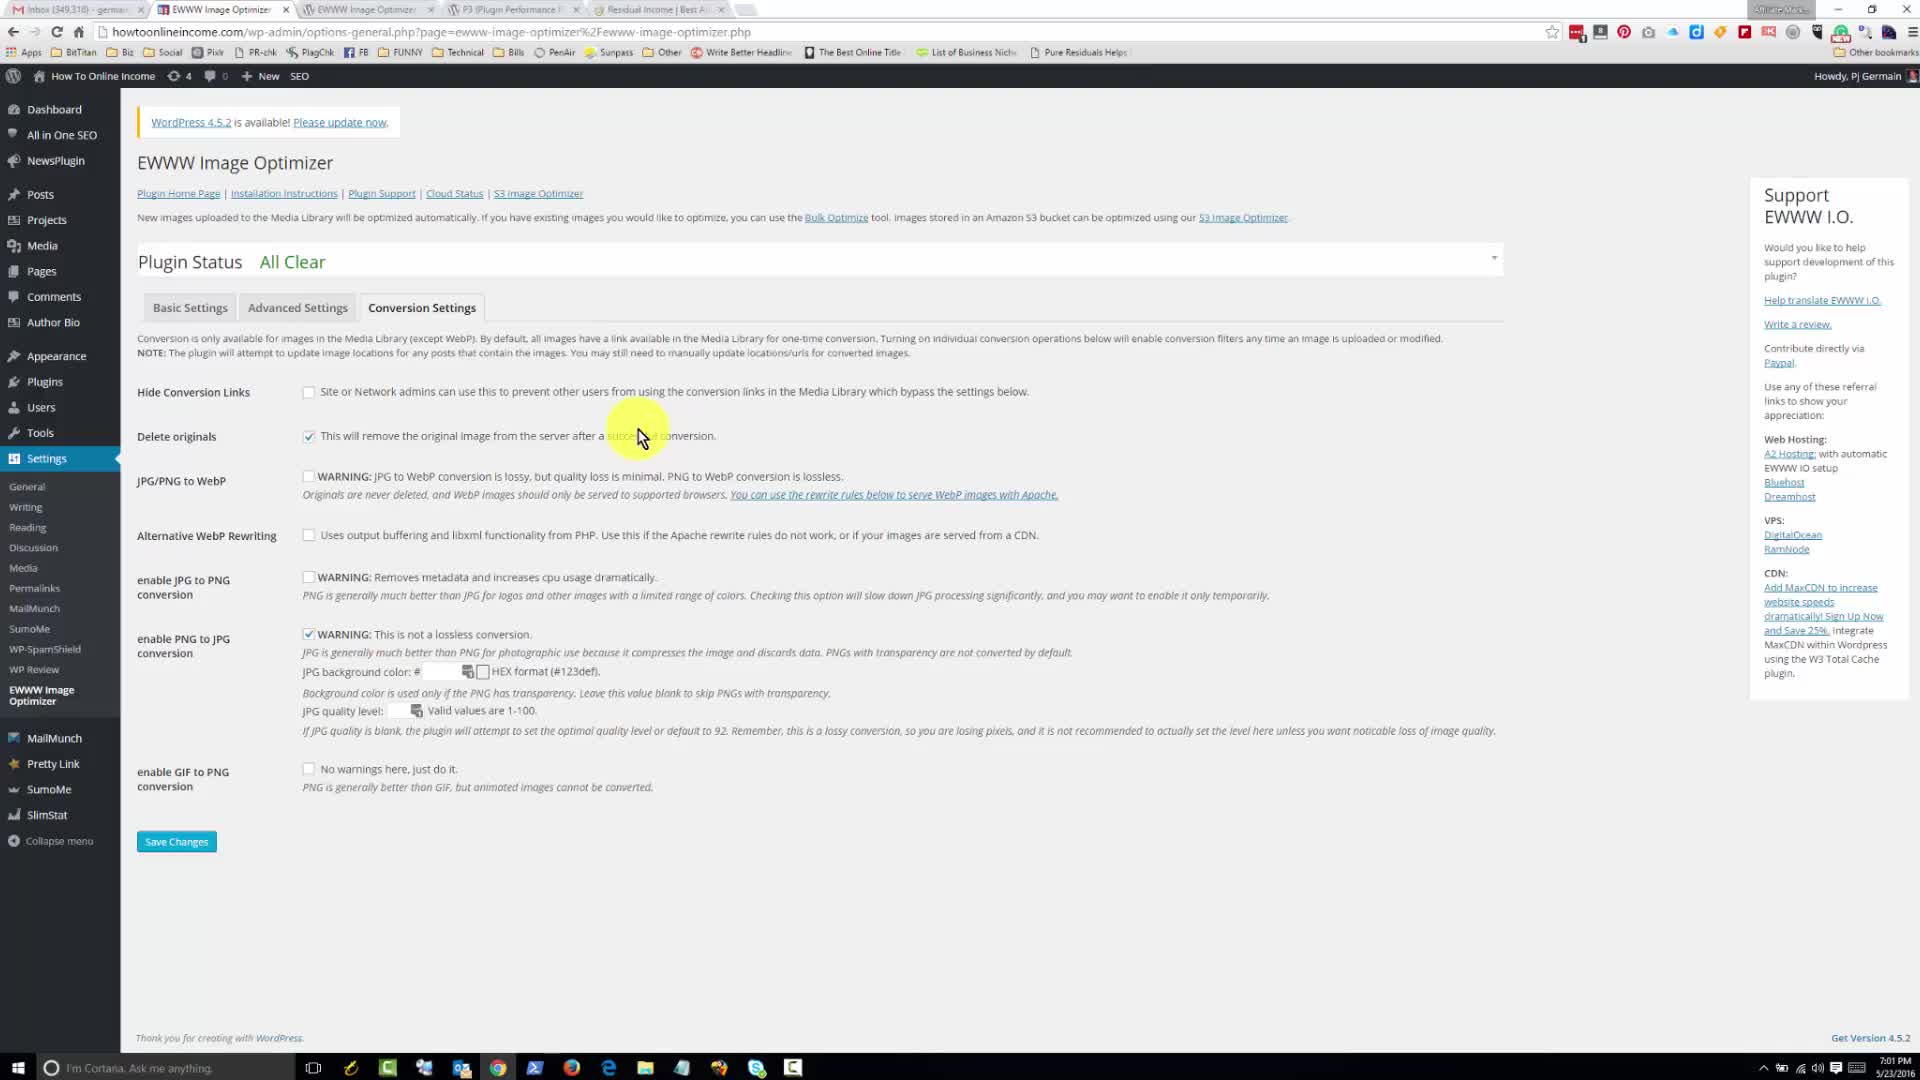Click Windows Start button
1920x1080 pixels.
(x=18, y=1067)
